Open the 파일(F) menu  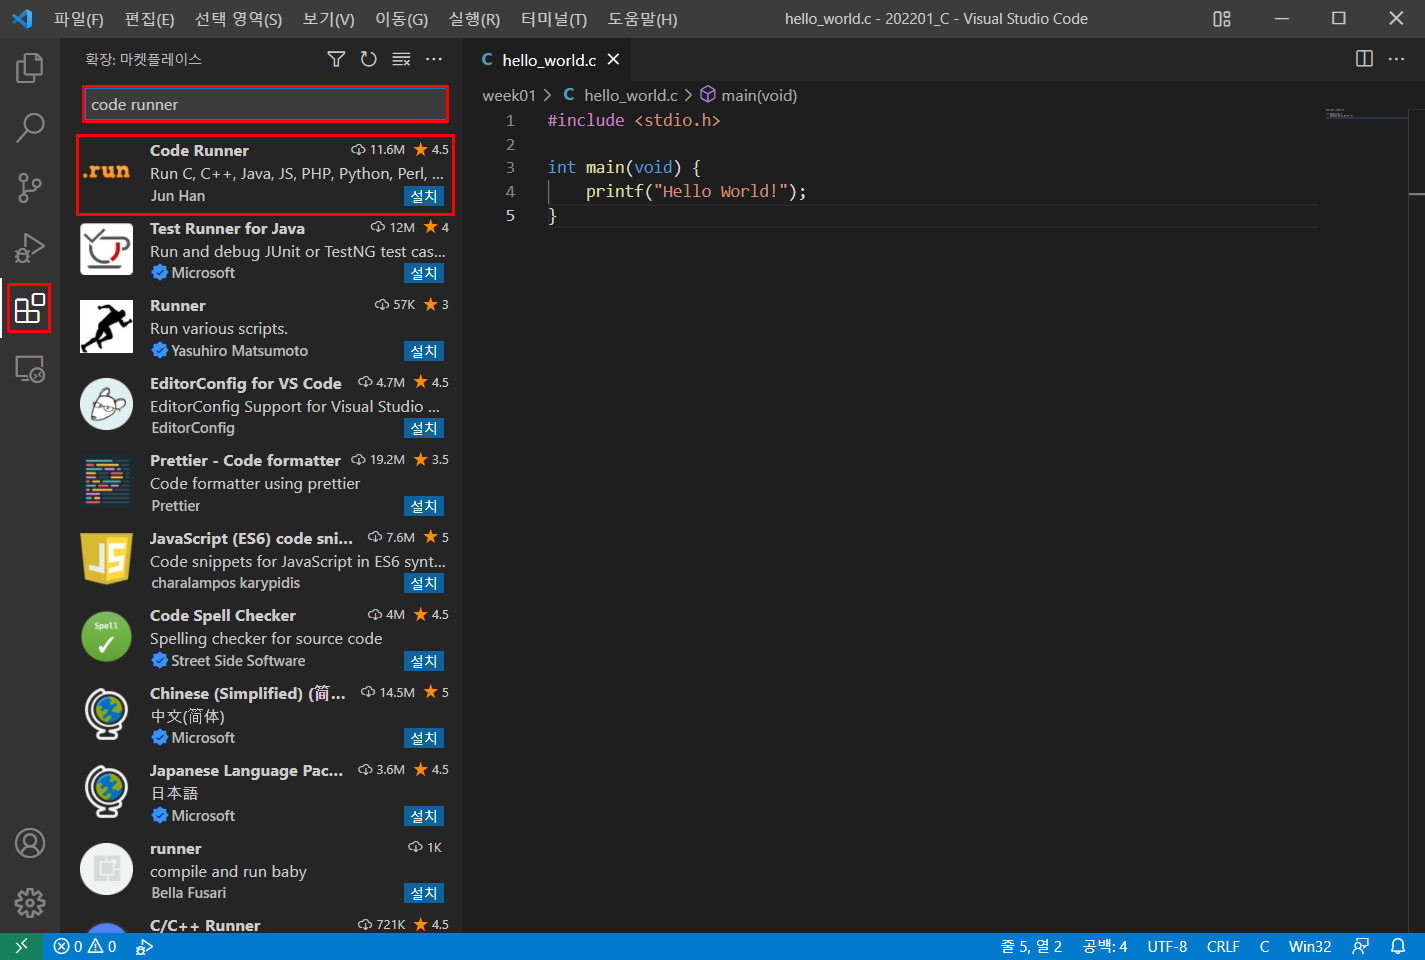(x=79, y=19)
